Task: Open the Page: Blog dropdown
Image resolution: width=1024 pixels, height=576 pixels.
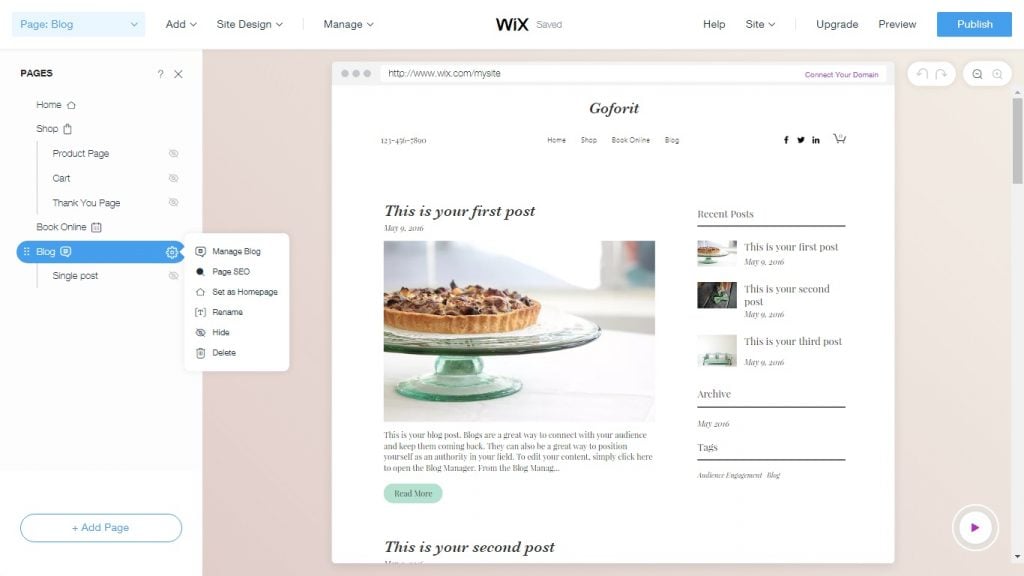Action: (x=78, y=24)
